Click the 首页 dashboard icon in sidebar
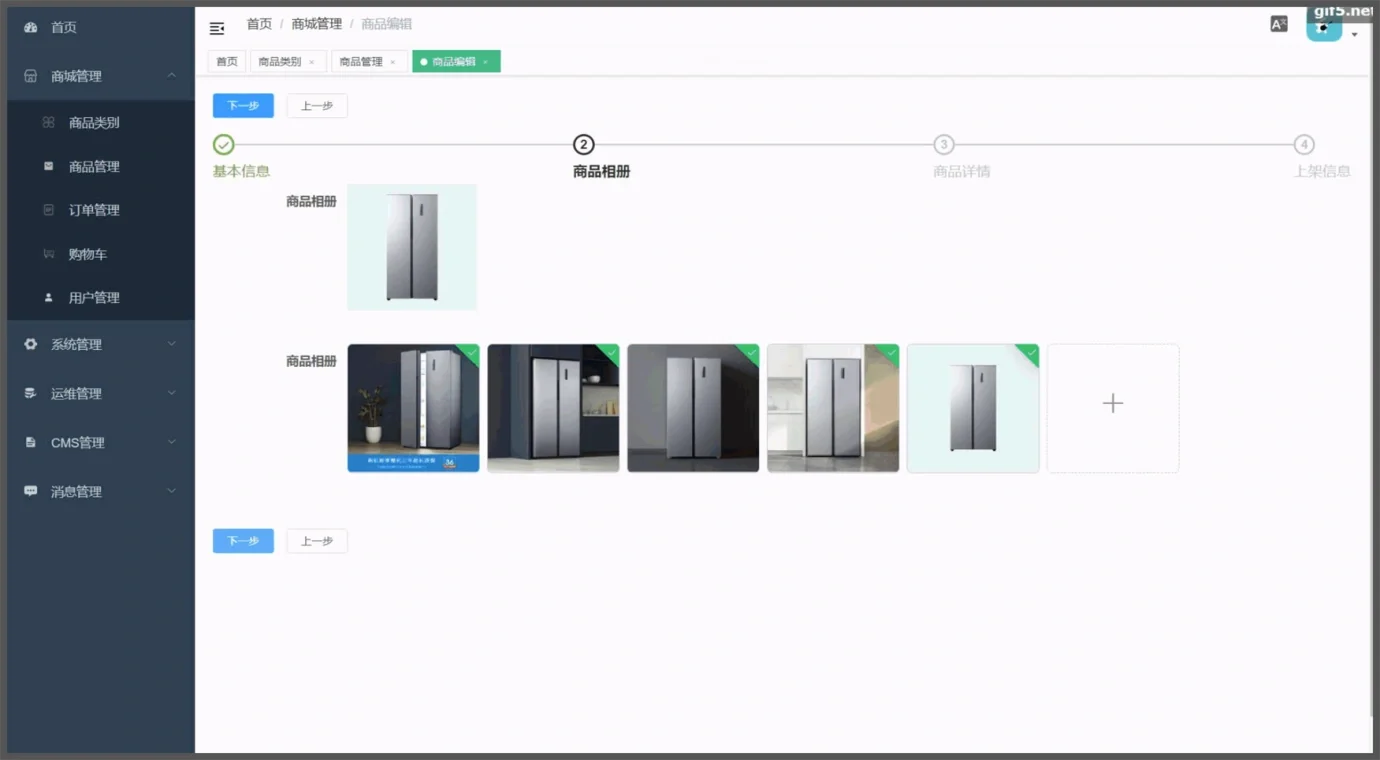Viewport: 1380px width, 760px height. coord(30,28)
